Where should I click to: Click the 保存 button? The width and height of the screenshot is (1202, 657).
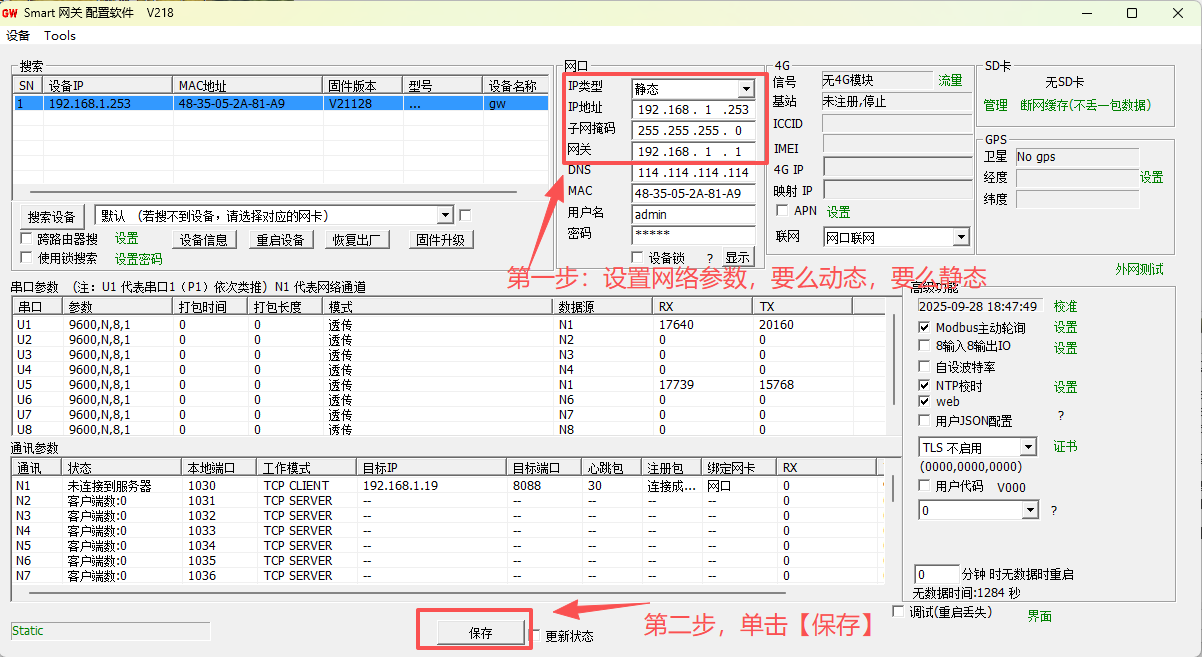click(481, 633)
